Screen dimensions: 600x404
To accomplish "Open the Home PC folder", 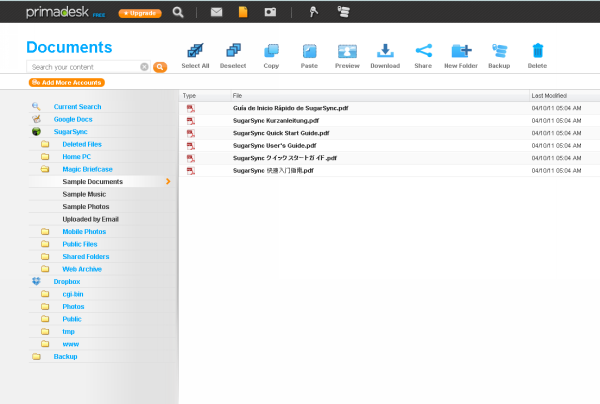I will pyautogui.click(x=77, y=157).
